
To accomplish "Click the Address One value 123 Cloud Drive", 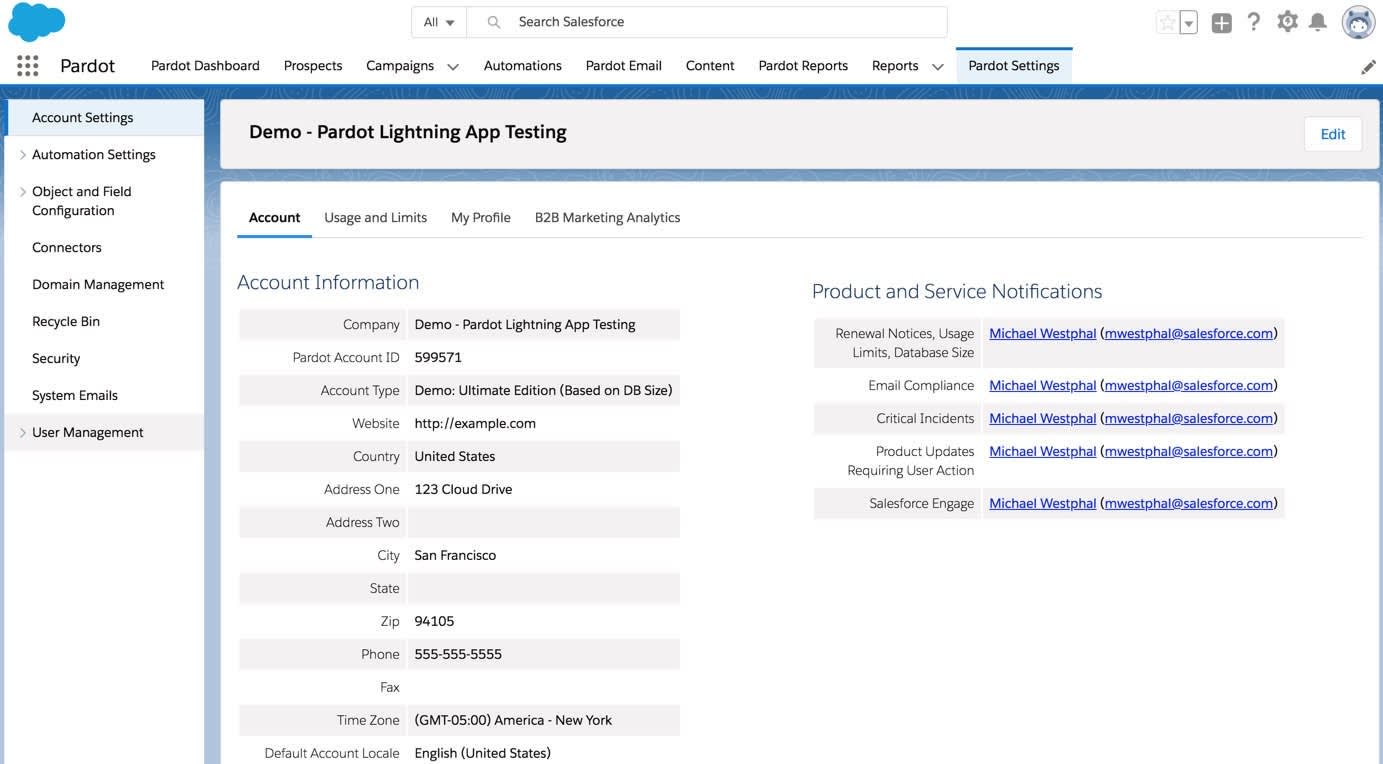I will click(463, 490).
